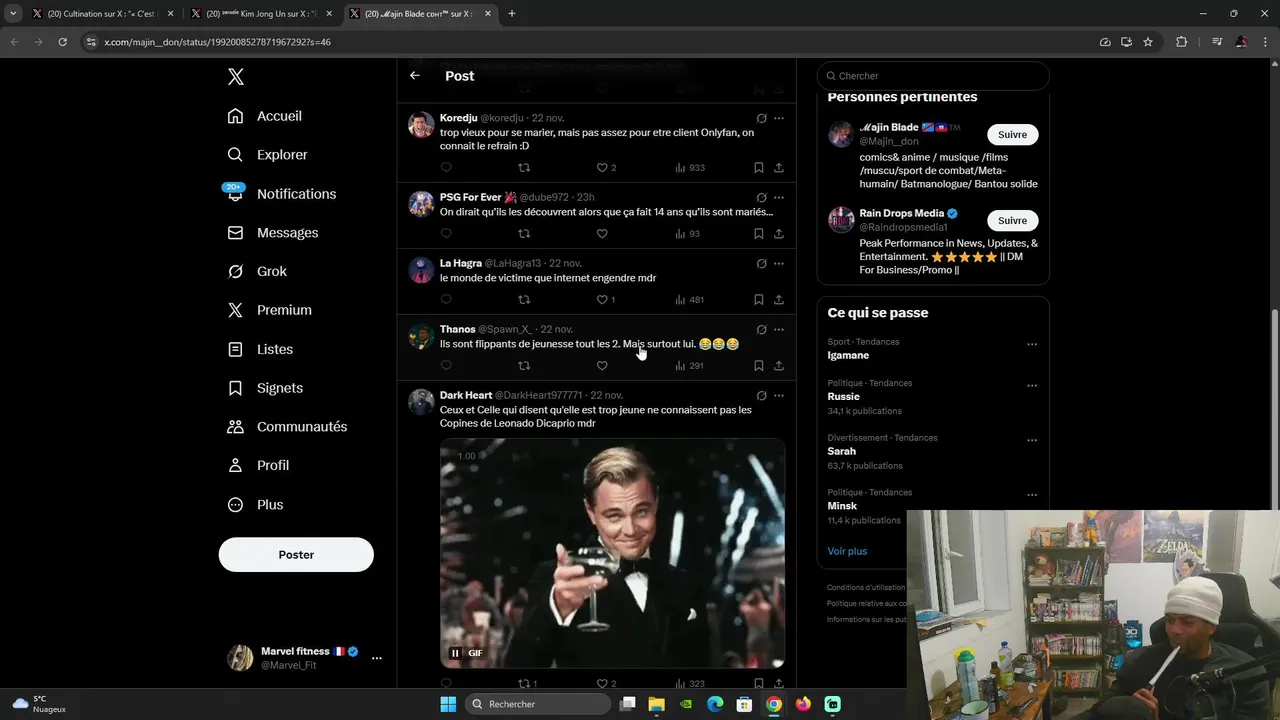Click the Windows Rechercher search box
The image size is (1280, 720).
(x=540, y=704)
